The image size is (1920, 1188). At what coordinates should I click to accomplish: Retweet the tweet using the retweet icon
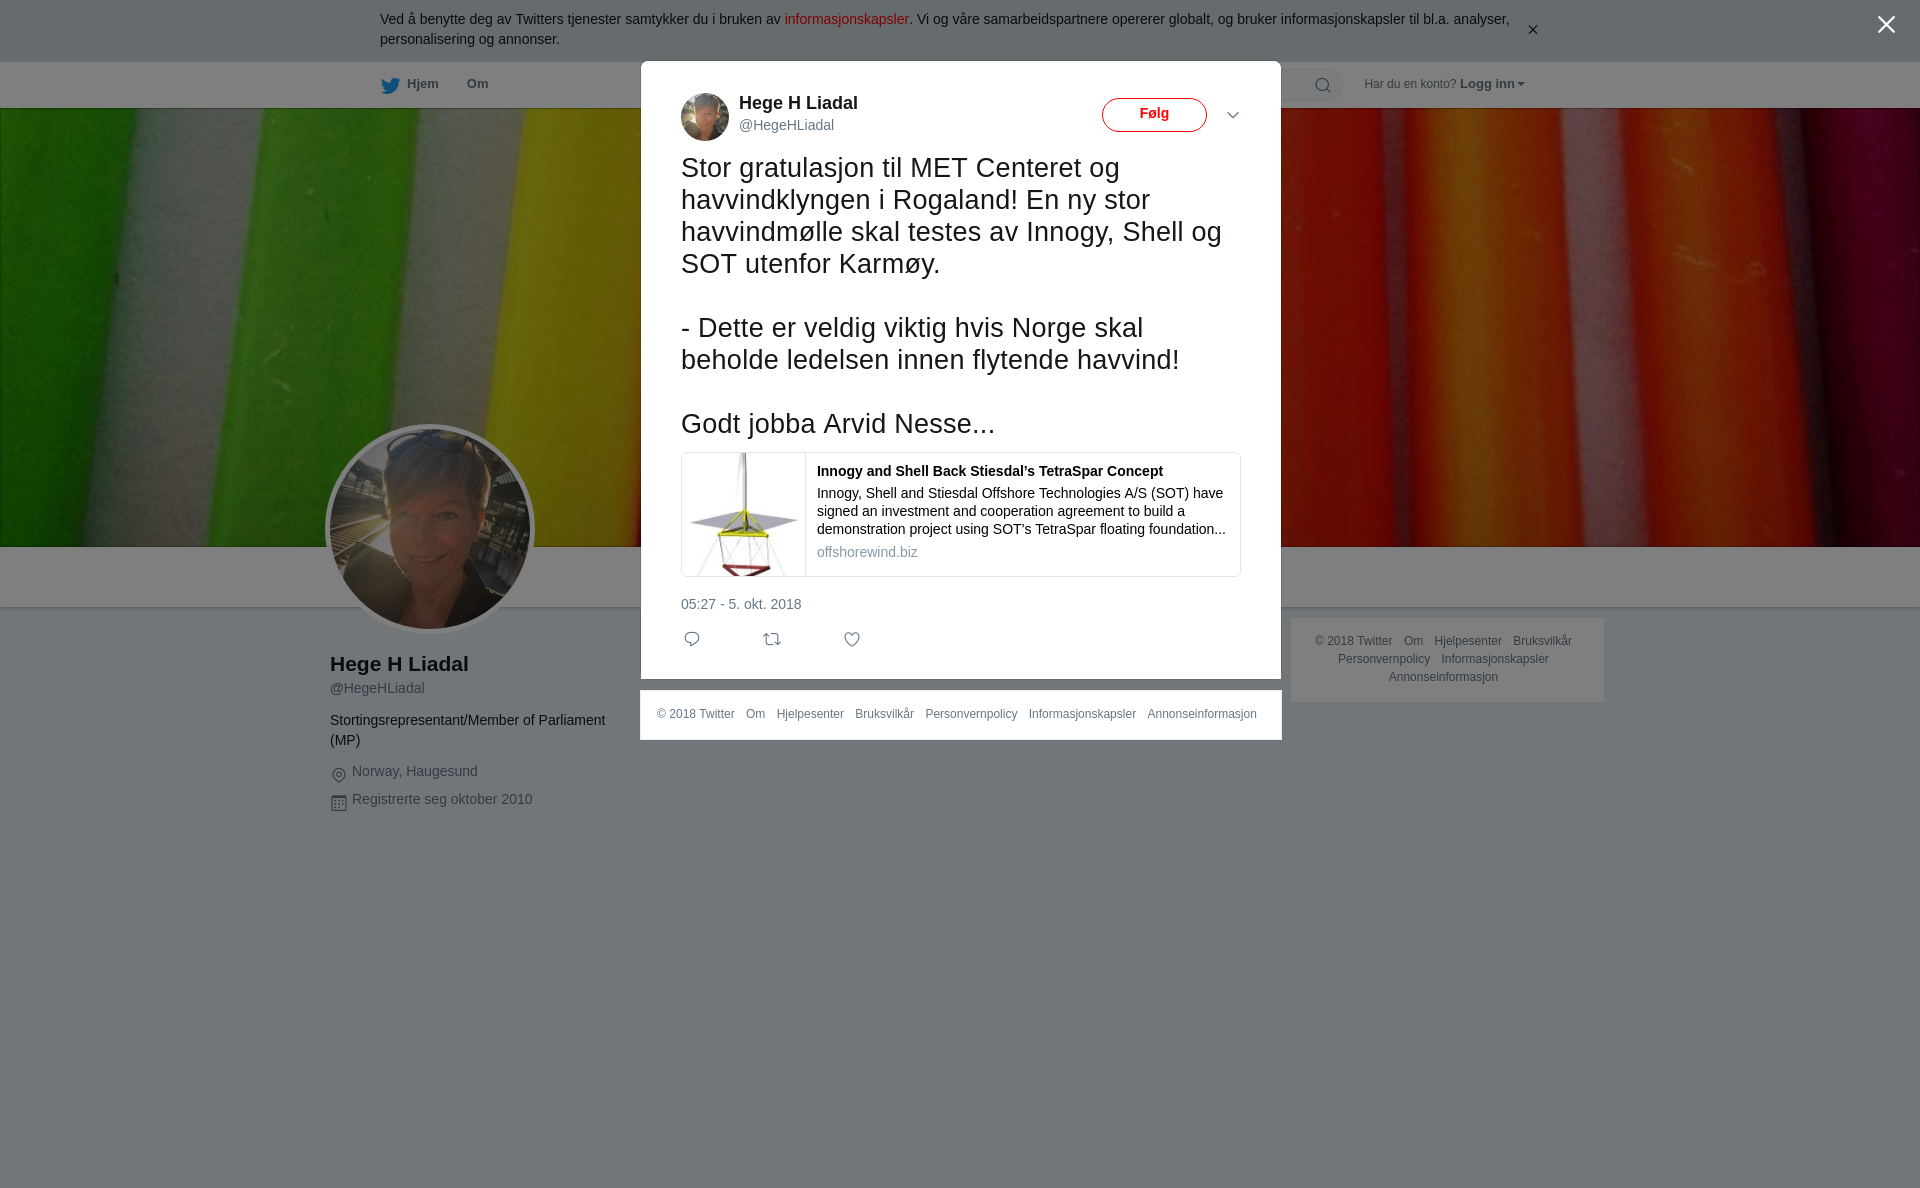coord(772,639)
